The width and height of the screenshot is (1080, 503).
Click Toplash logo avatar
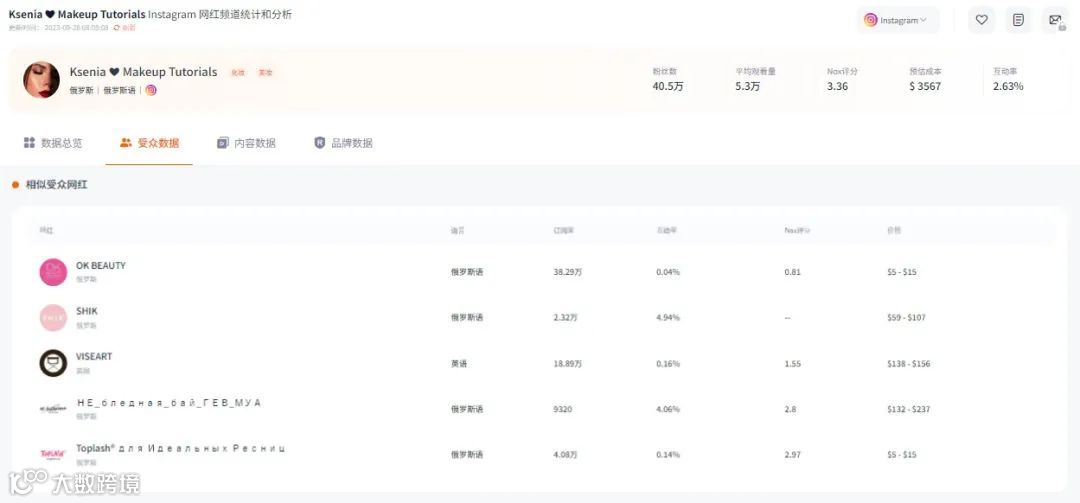click(53, 454)
